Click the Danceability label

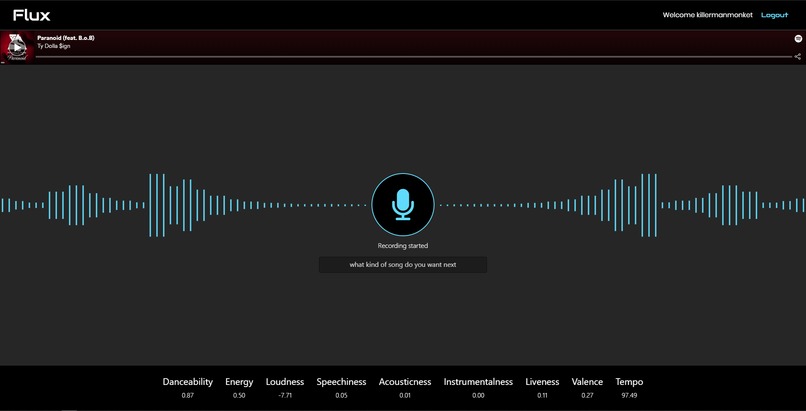pyautogui.click(x=188, y=382)
